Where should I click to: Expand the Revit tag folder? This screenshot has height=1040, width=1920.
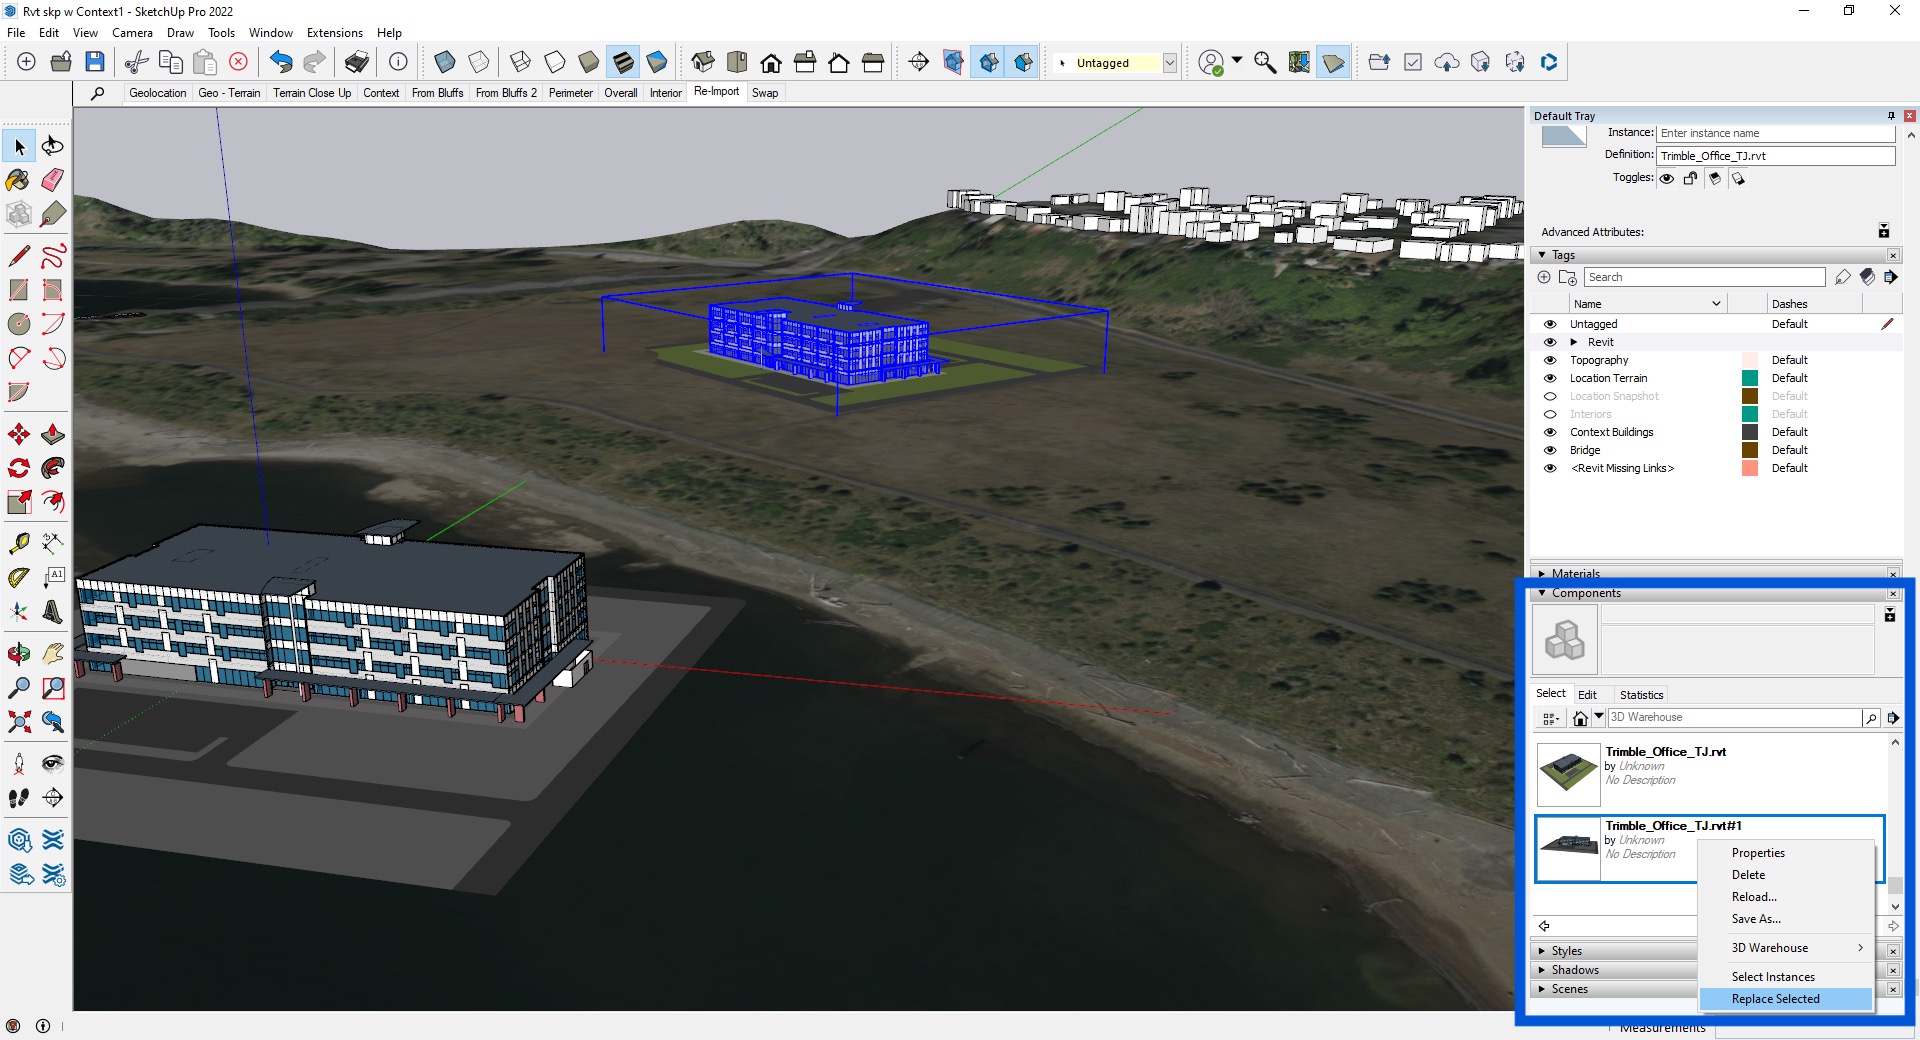click(x=1575, y=342)
